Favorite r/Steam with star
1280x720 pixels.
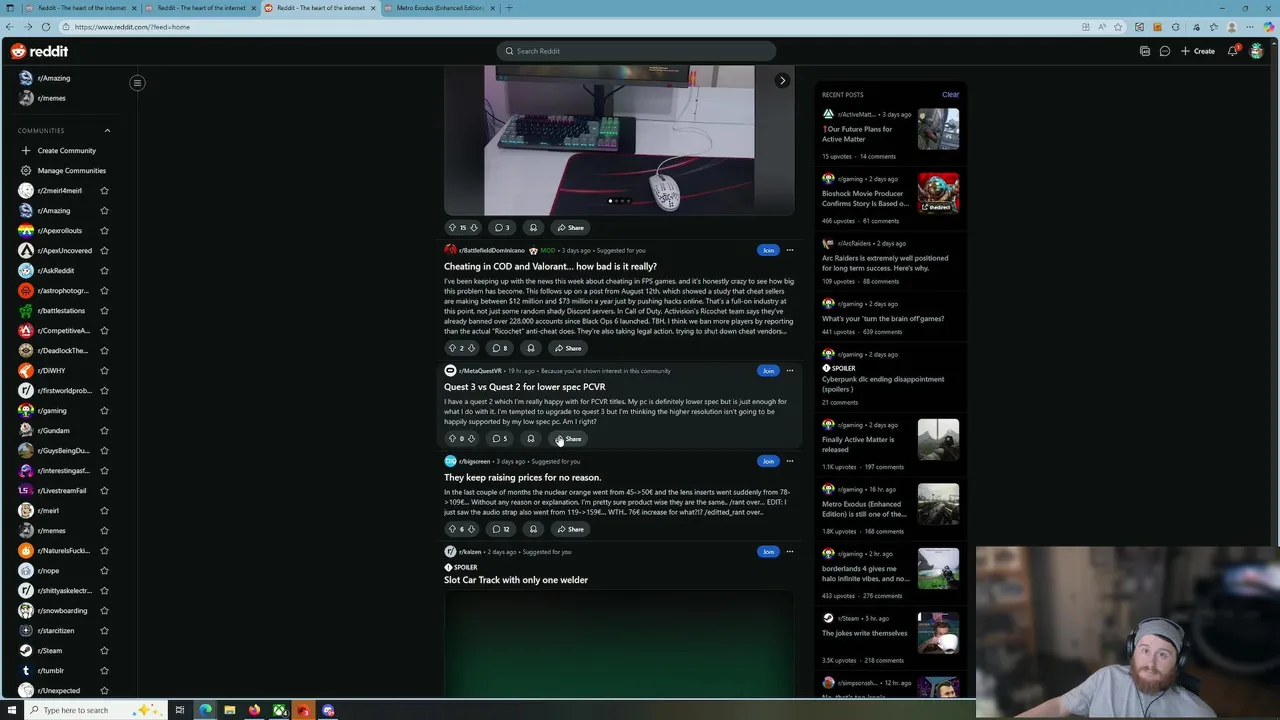104,650
